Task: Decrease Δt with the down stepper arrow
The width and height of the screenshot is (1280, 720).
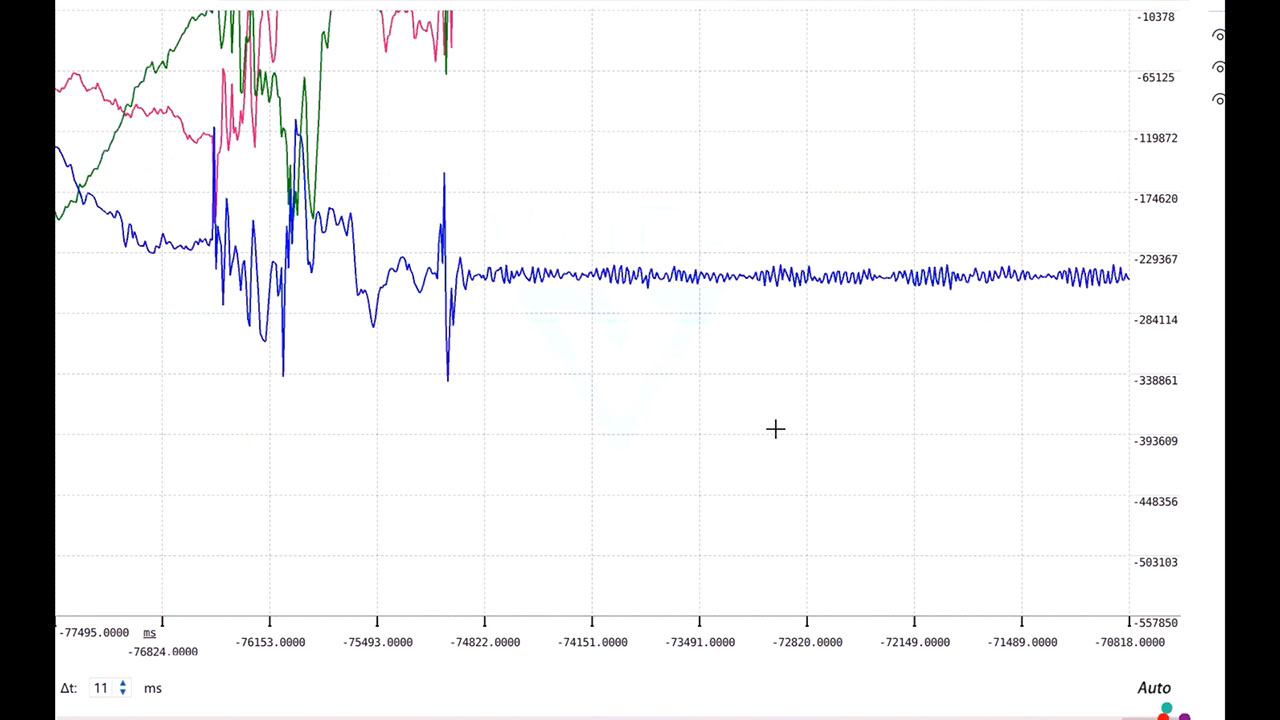Action: 123,692
